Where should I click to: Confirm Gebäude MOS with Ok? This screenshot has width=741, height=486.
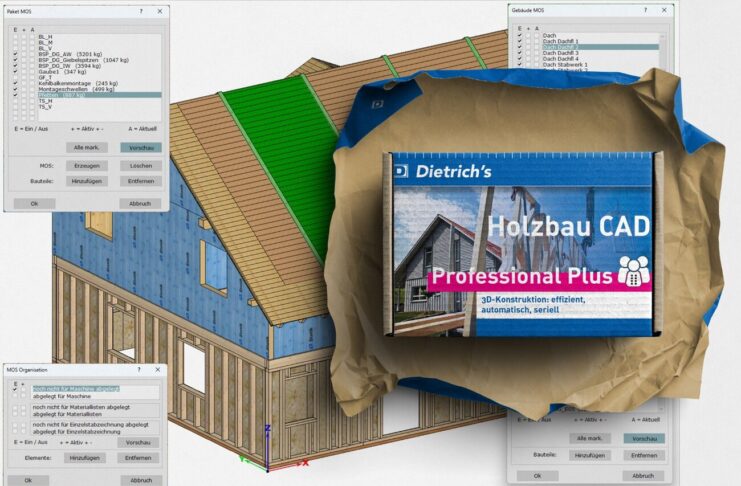coord(537,476)
